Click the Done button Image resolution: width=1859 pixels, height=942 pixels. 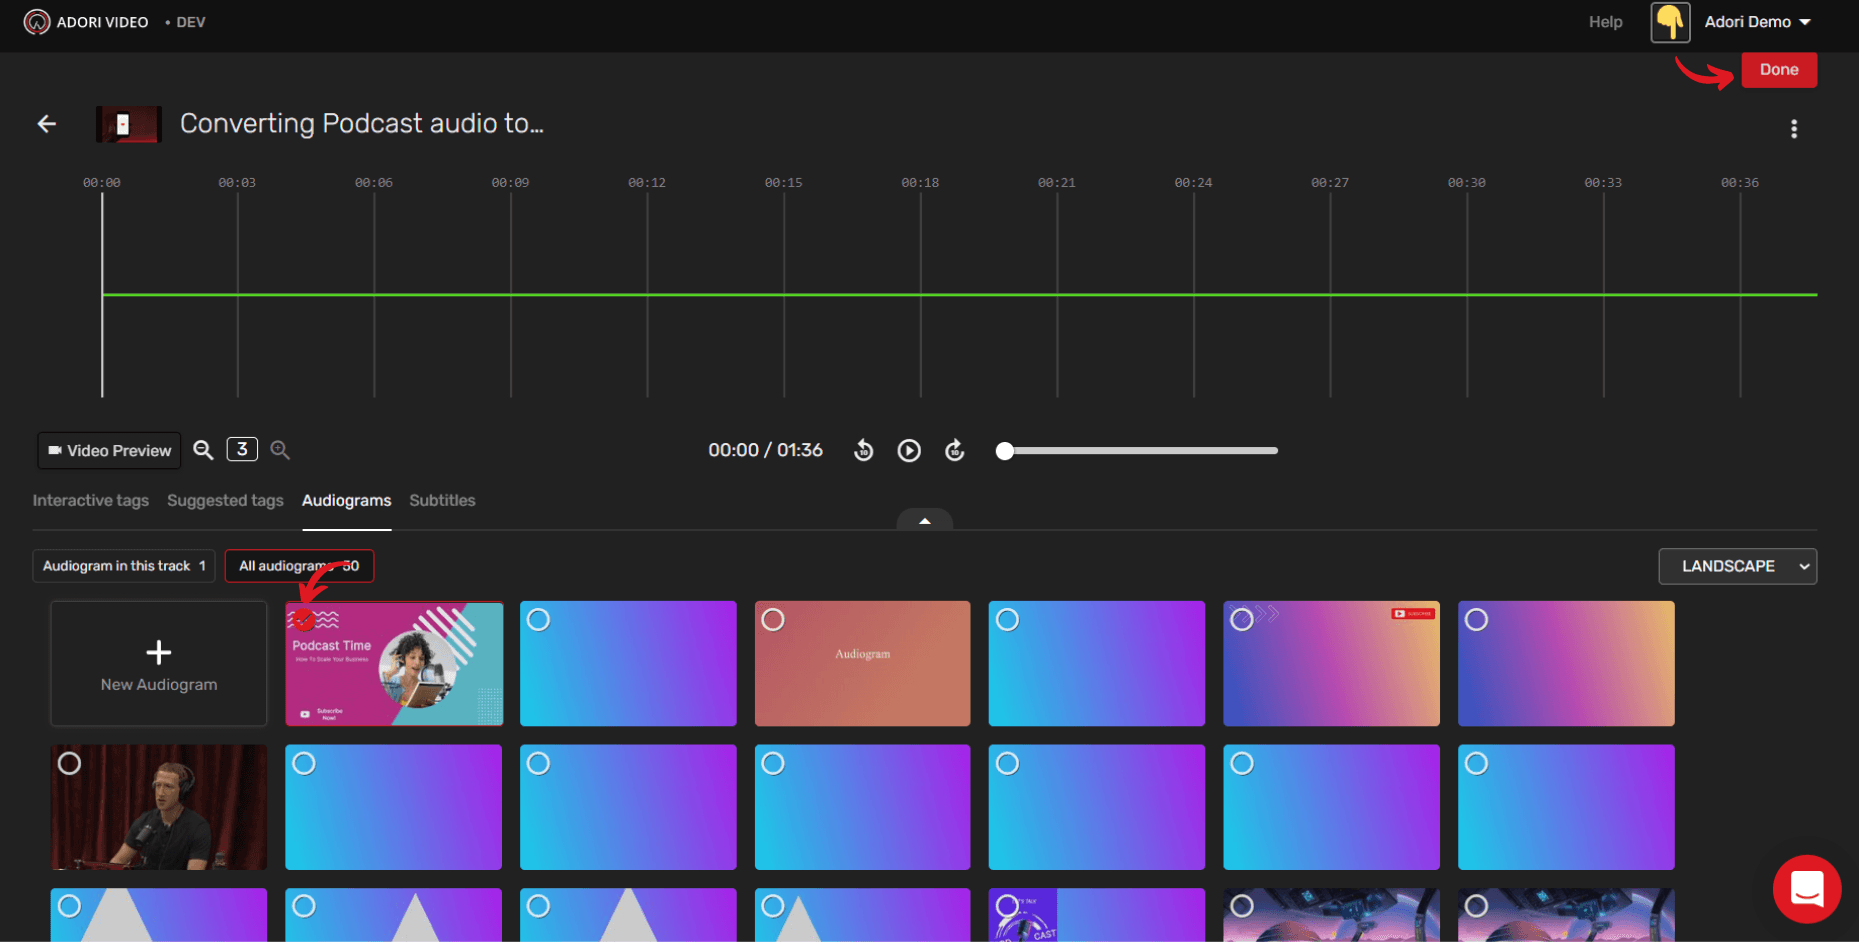(x=1779, y=69)
